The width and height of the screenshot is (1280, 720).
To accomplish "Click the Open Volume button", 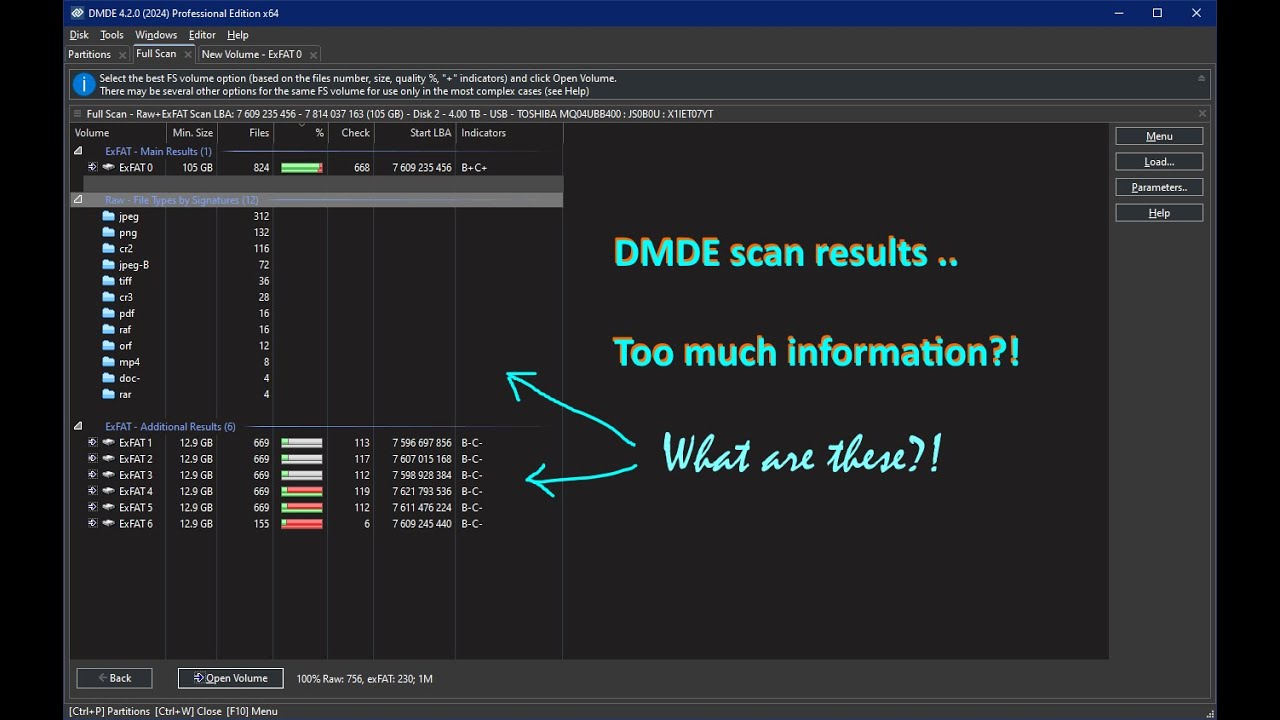I will pyautogui.click(x=230, y=678).
